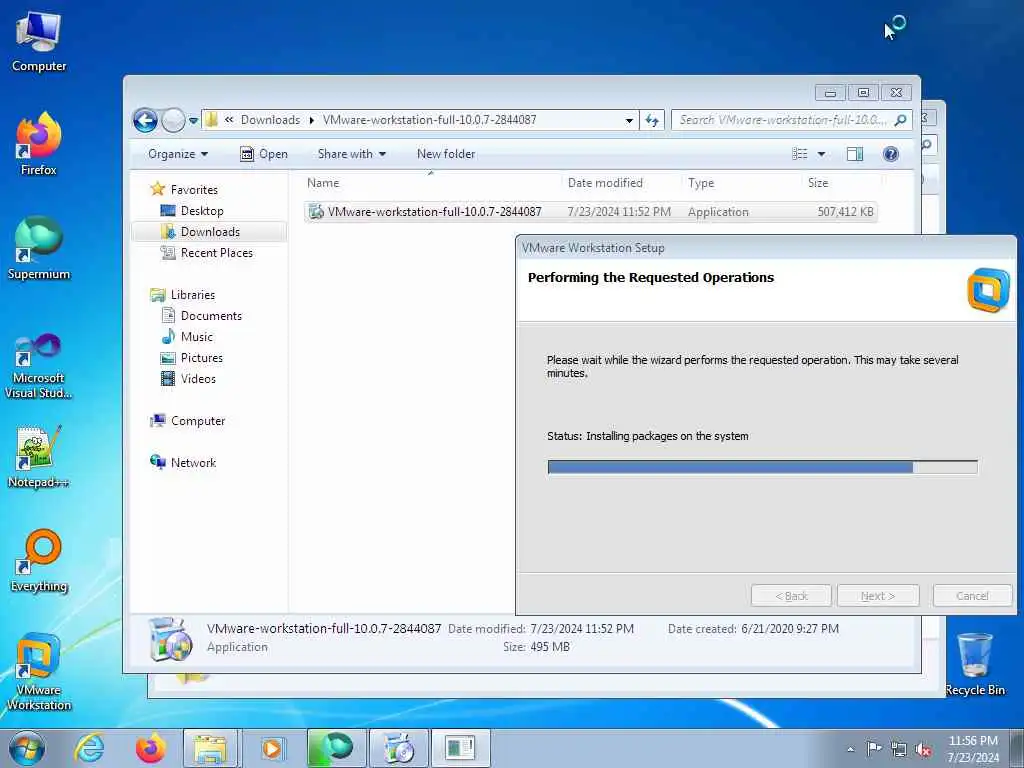The image size is (1024, 768).
Task: Click the network icon in system tray
Action: pyautogui.click(x=899, y=749)
